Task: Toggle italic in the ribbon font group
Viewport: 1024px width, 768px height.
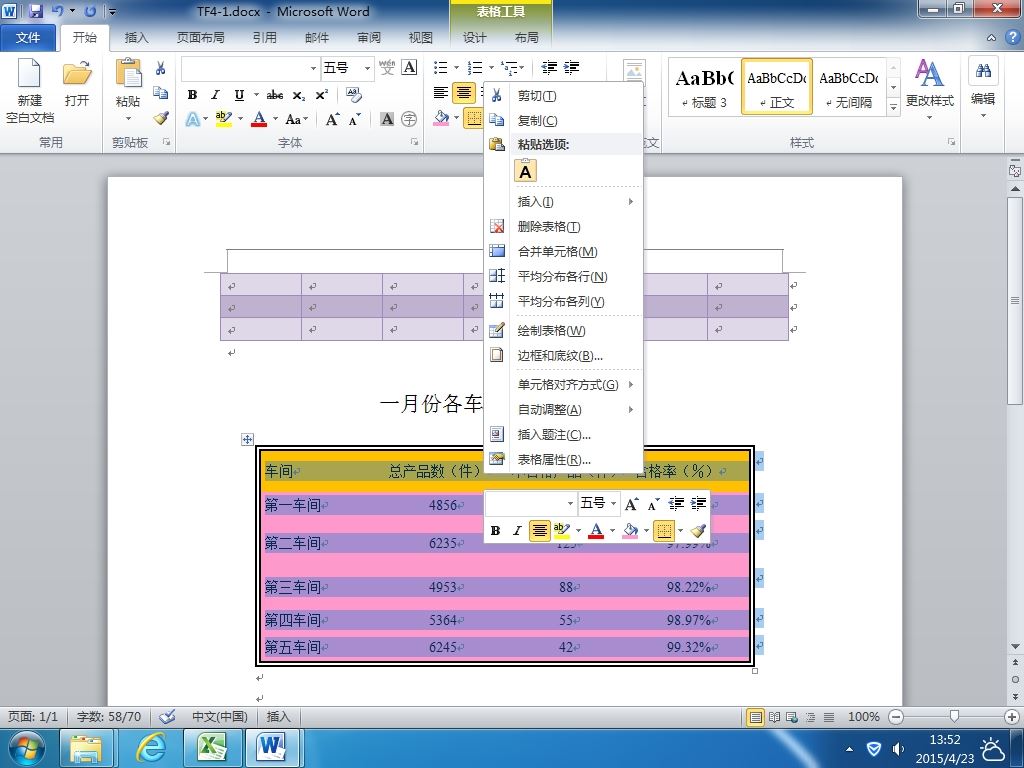Action: click(x=216, y=95)
